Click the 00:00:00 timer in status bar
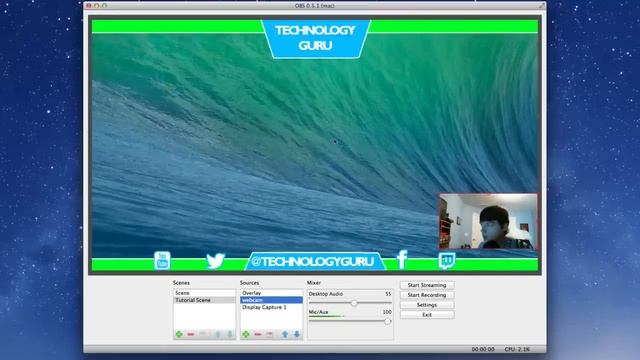The image size is (640, 360). 483,349
